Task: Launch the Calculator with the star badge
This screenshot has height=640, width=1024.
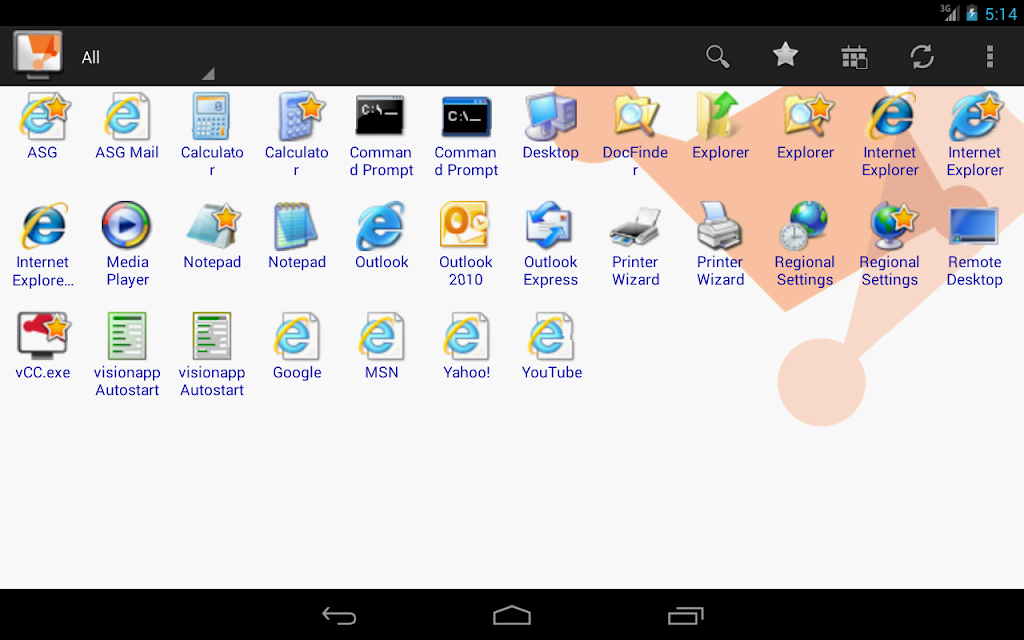Action: (296, 135)
